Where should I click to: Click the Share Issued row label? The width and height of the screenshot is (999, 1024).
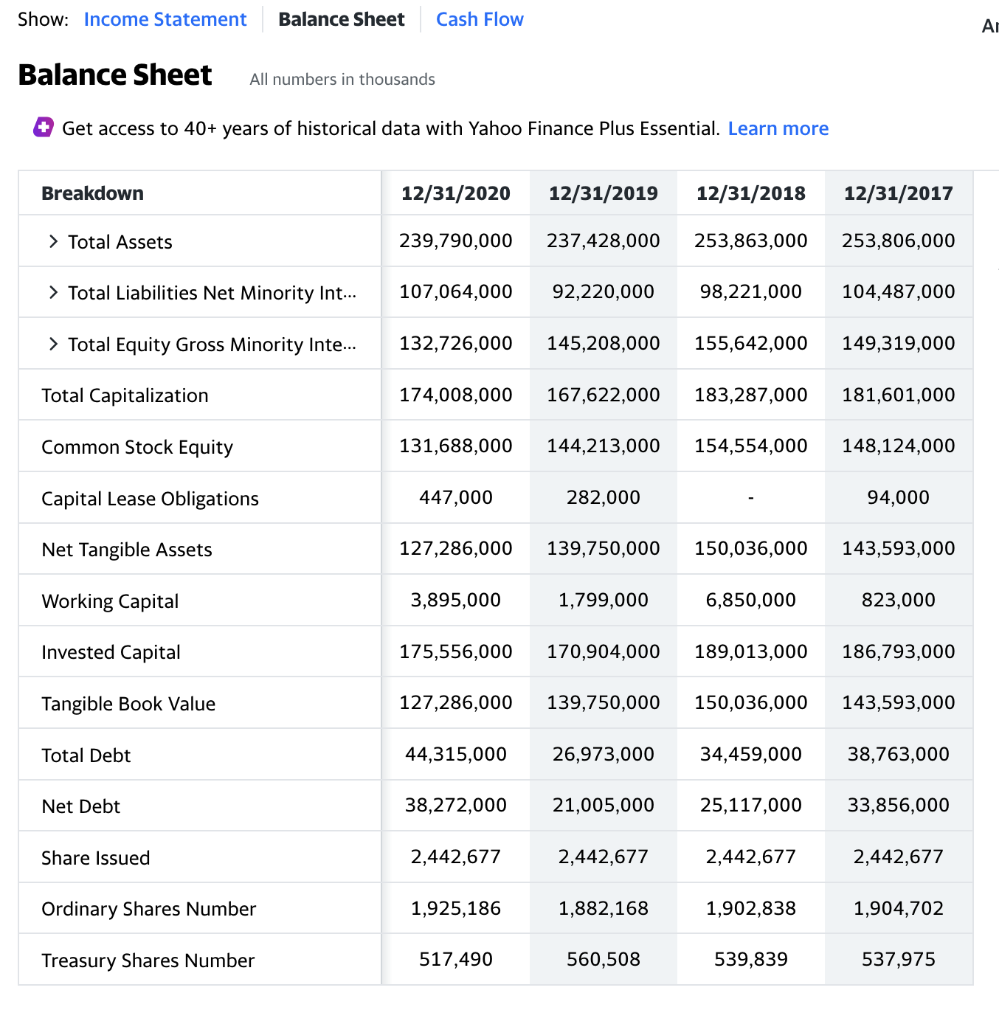click(x=95, y=858)
